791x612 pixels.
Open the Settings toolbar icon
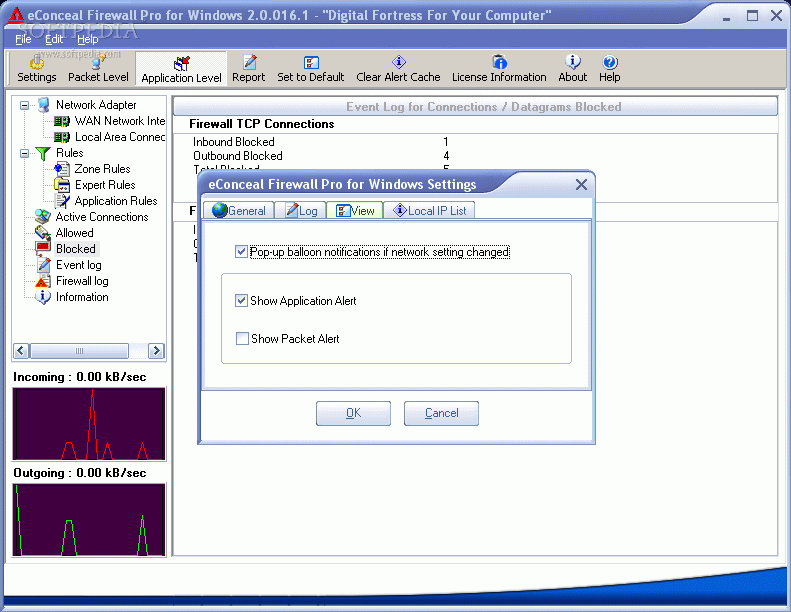click(36, 63)
